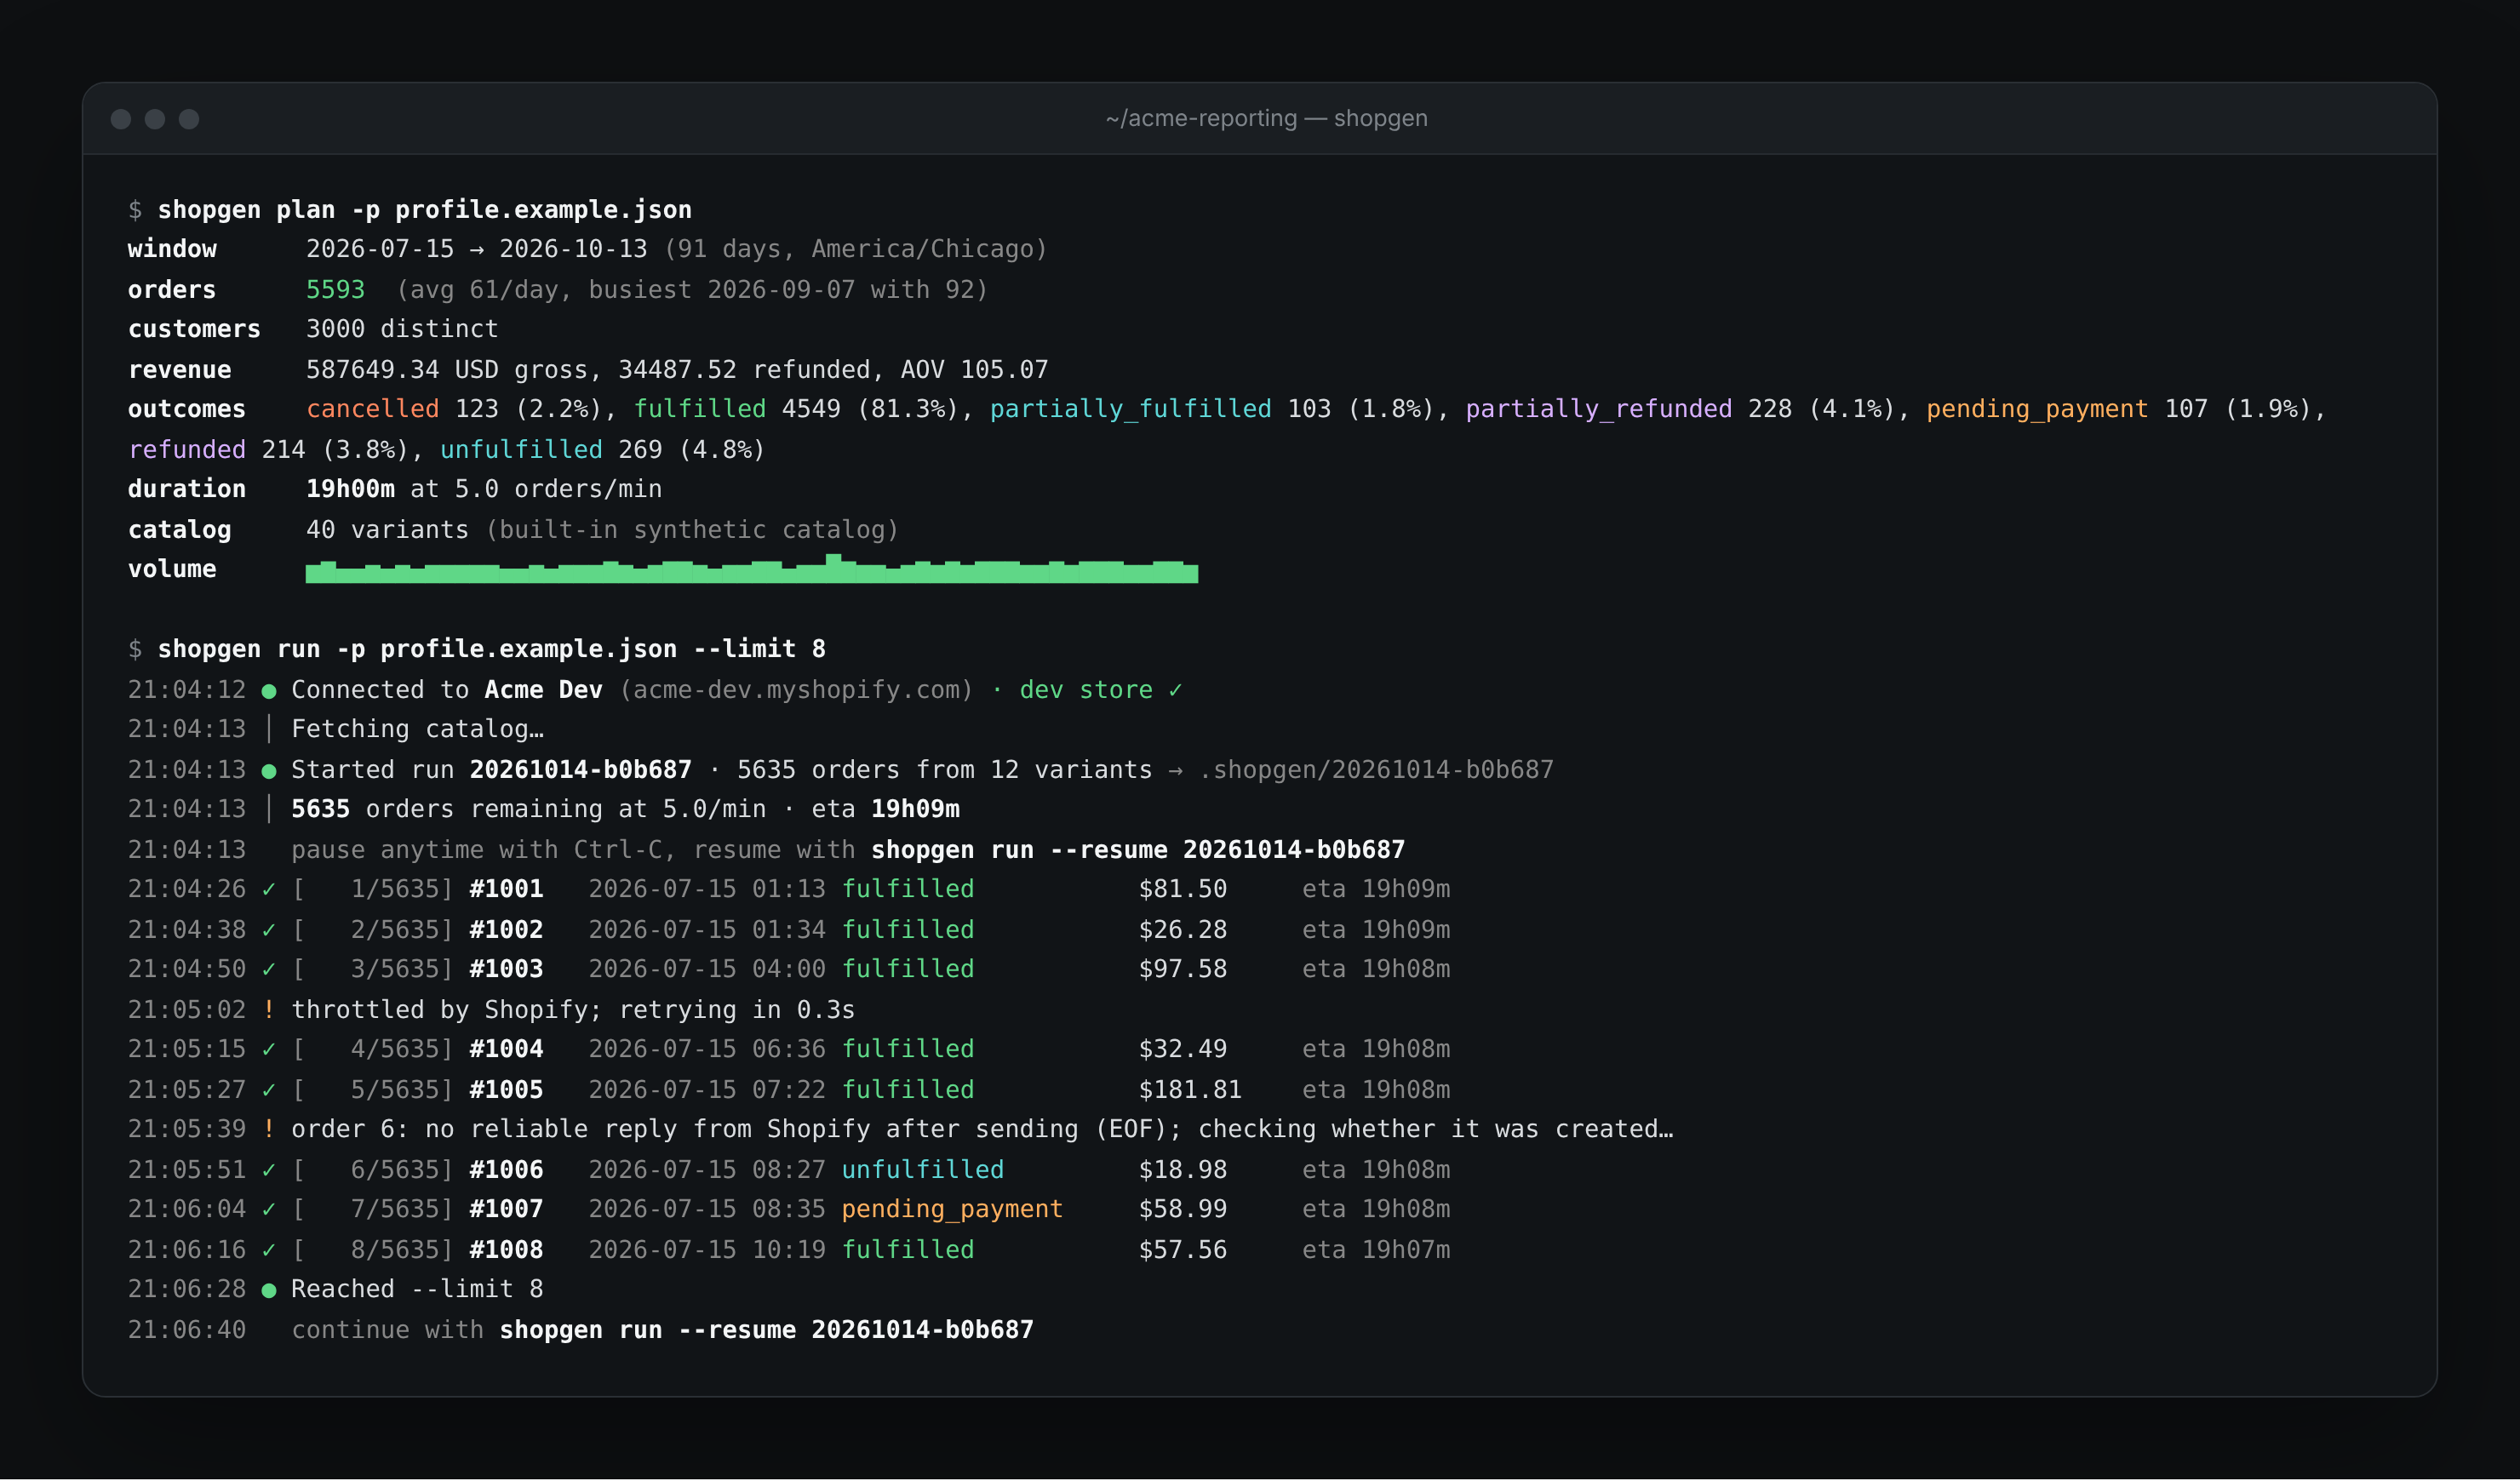Click 'pending_payment' in the outcomes line
The width and height of the screenshot is (2520, 1481).
[x=2036, y=409]
